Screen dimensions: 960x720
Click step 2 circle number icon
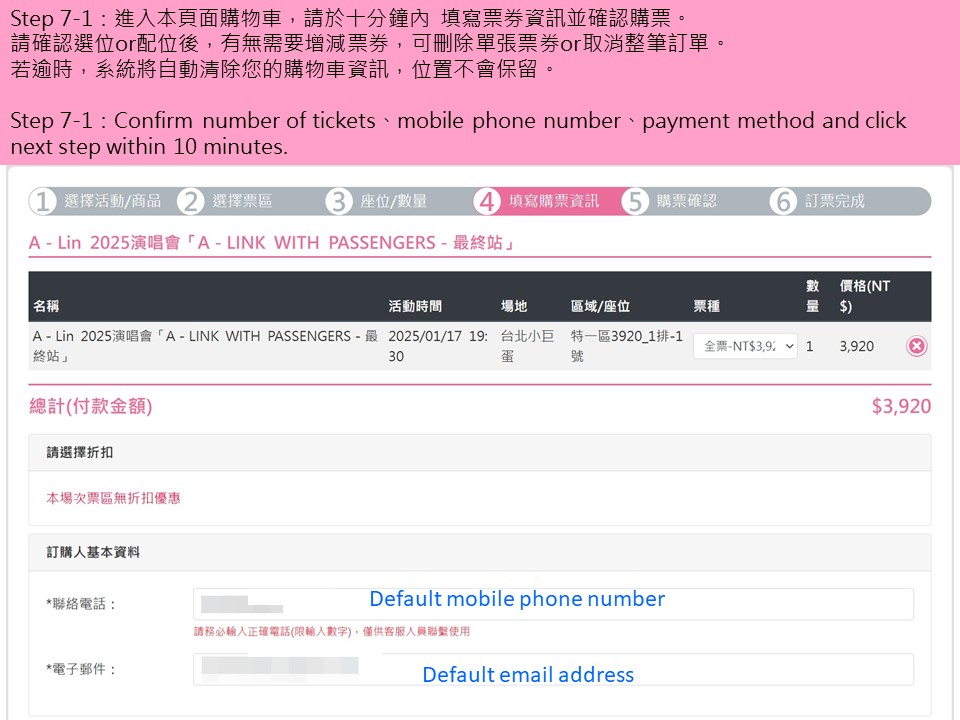[191, 201]
